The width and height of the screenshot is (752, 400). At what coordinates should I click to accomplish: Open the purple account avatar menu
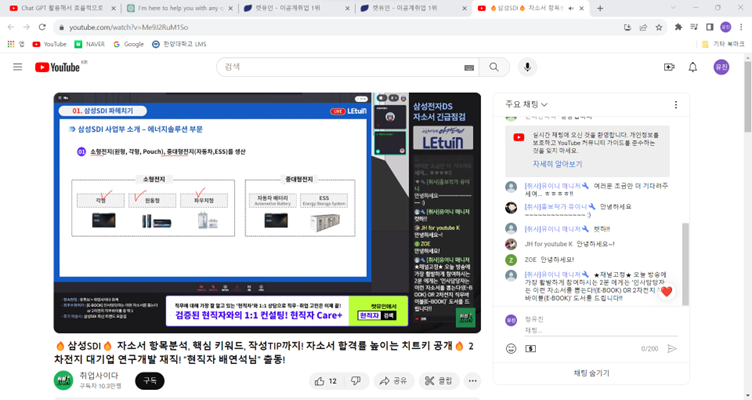click(x=721, y=67)
